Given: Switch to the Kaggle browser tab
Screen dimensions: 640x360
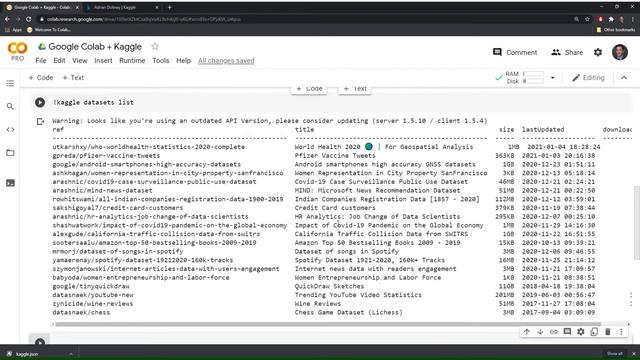Looking at the screenshot, I should click(x=121, y=7).
